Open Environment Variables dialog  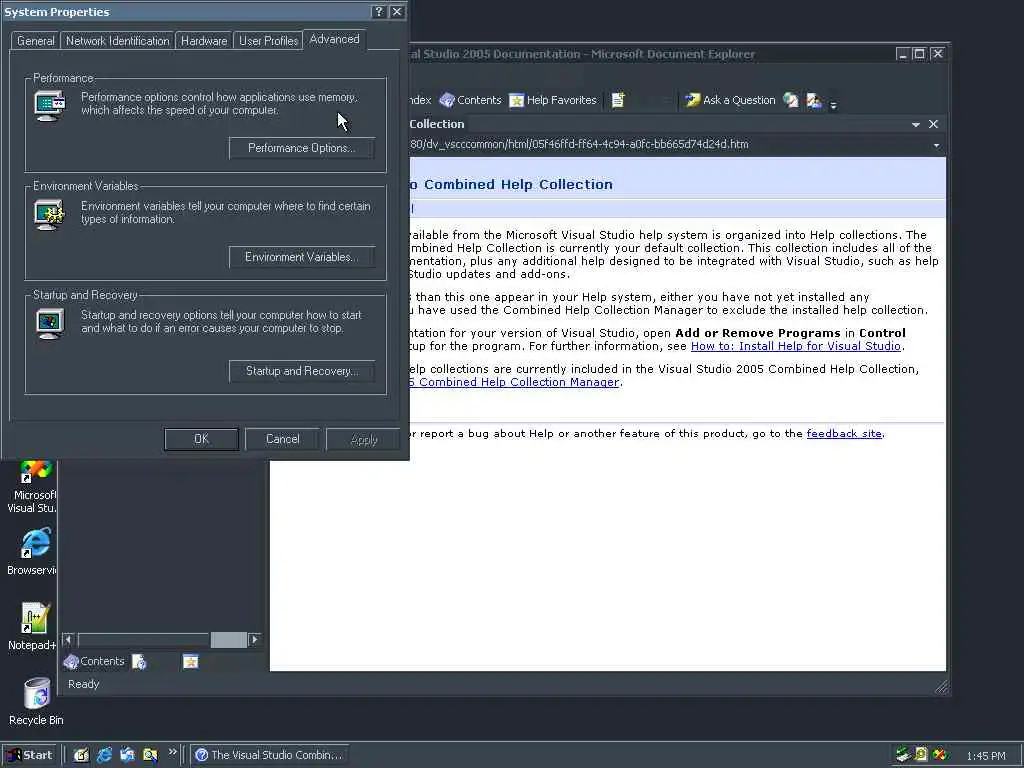pos(302,257)
